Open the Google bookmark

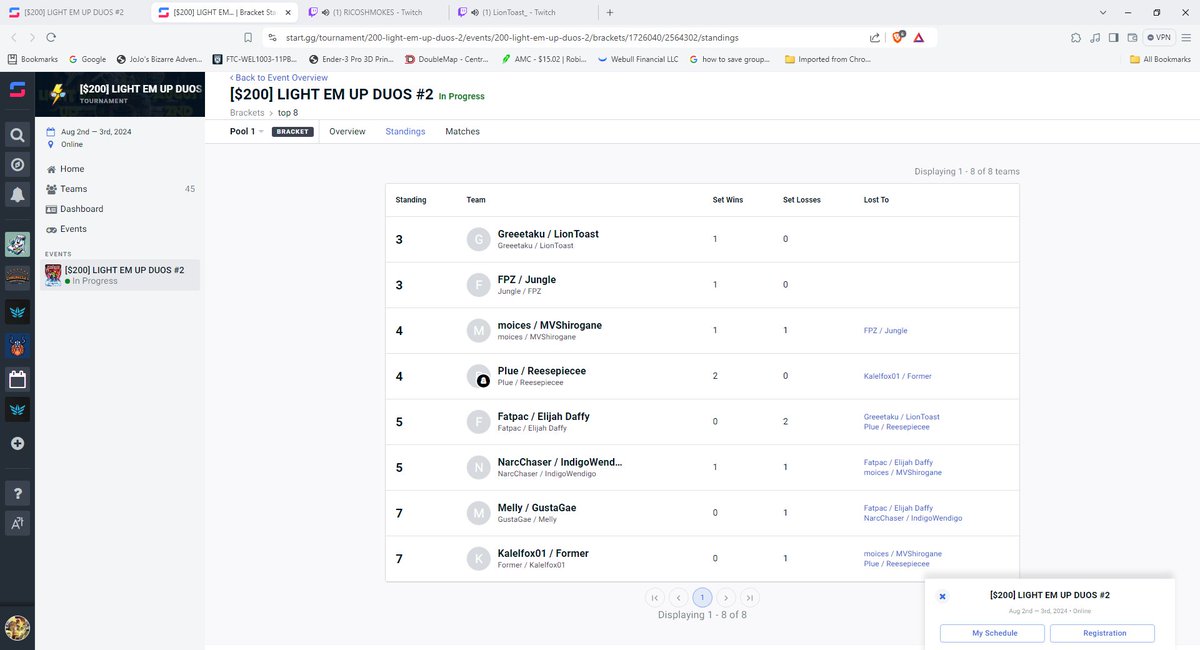[x=88, y=59]
